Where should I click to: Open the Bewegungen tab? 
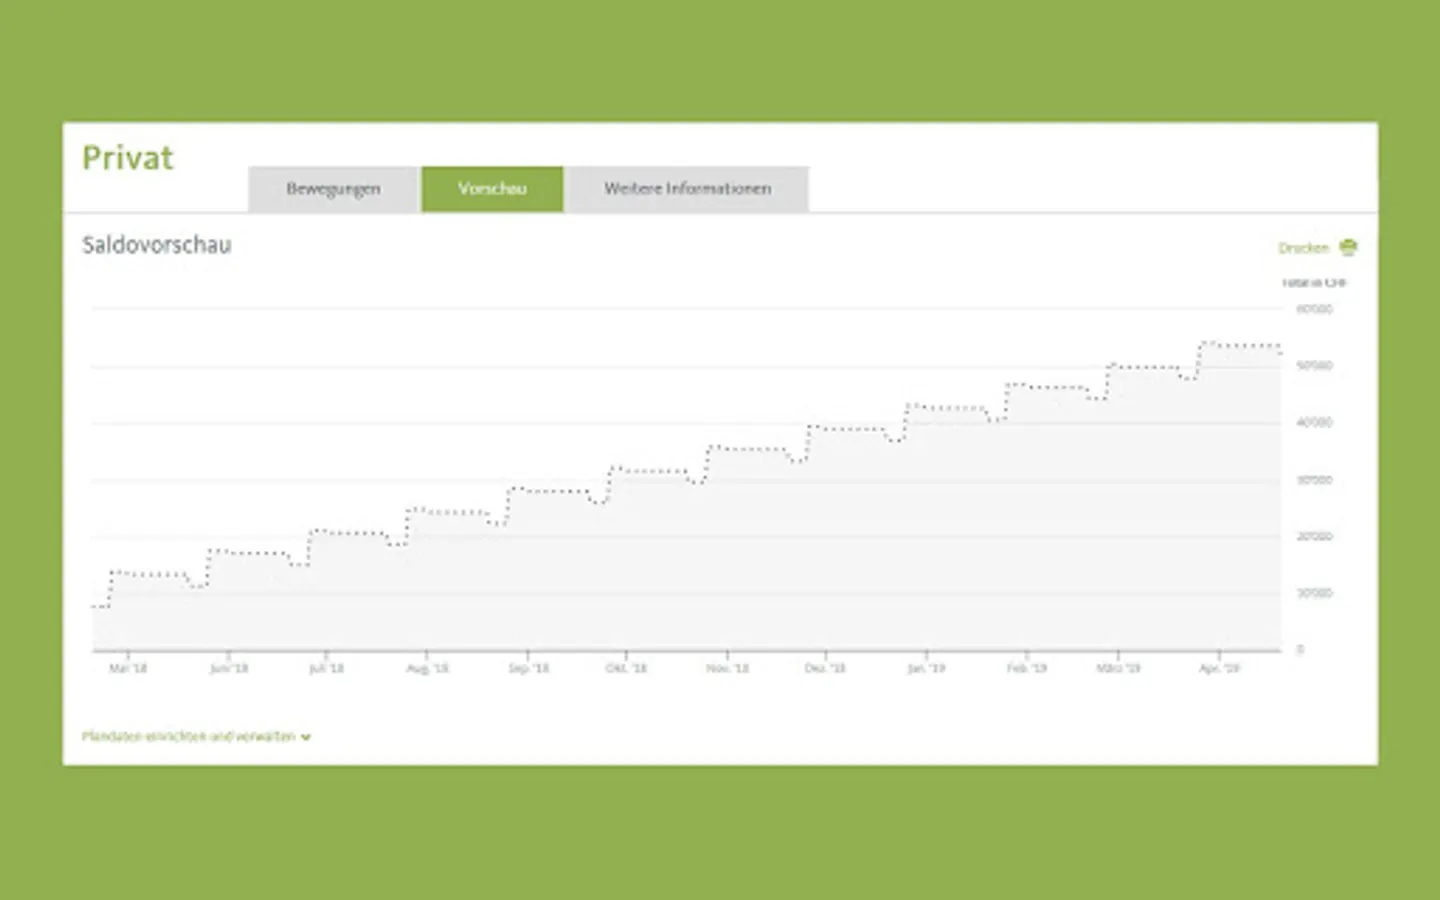(333, 189)
